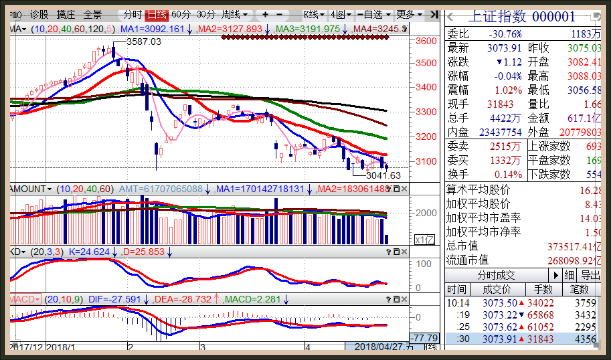611x360 pixels.
Task: Open help for MACD indicator panel
Action: 389,300
